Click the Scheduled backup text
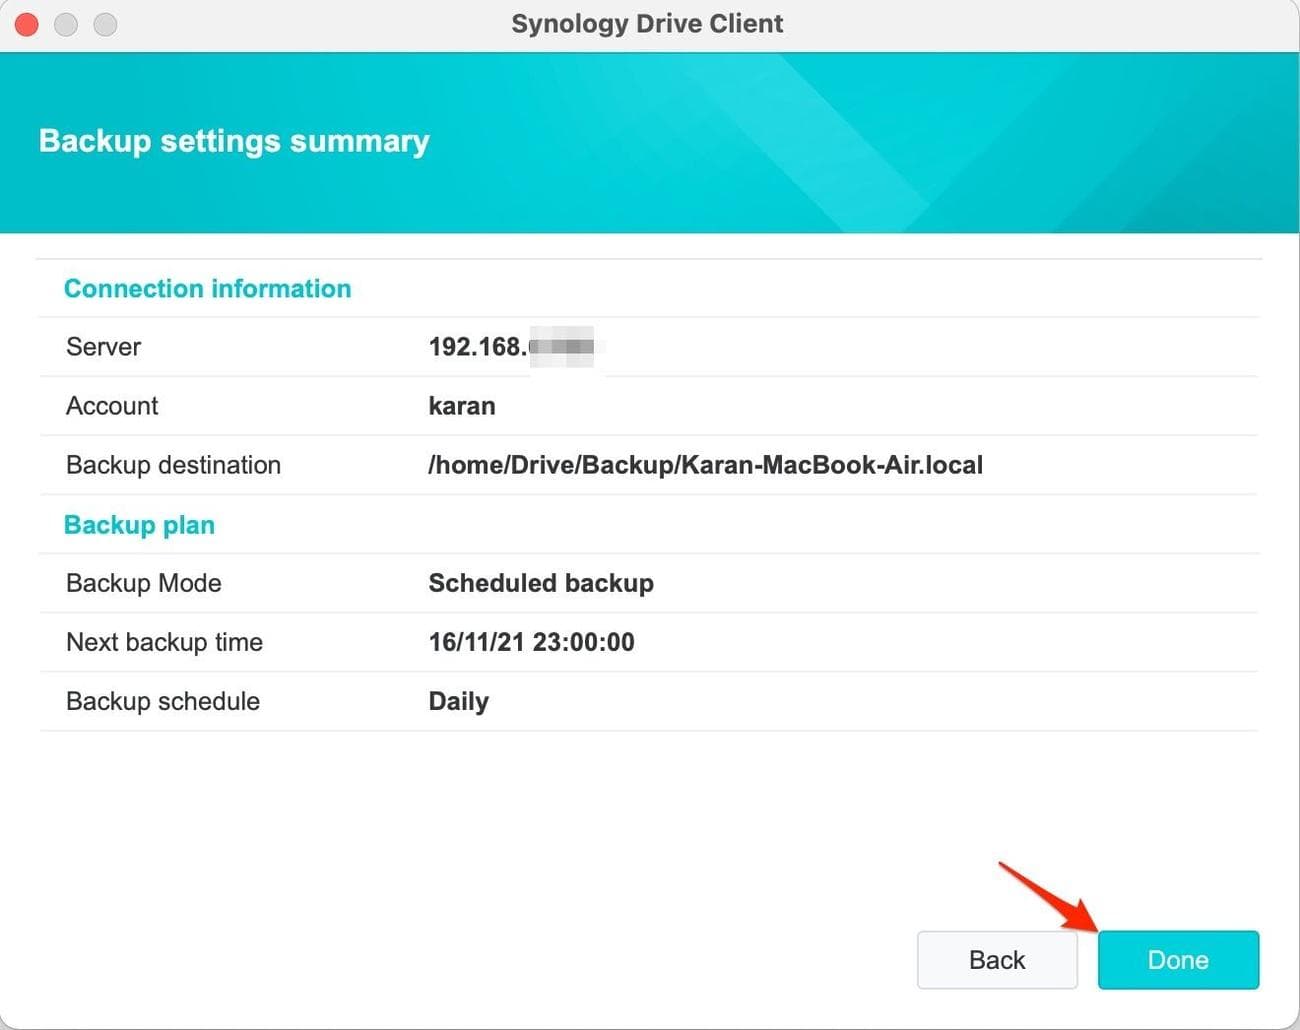 540,583
